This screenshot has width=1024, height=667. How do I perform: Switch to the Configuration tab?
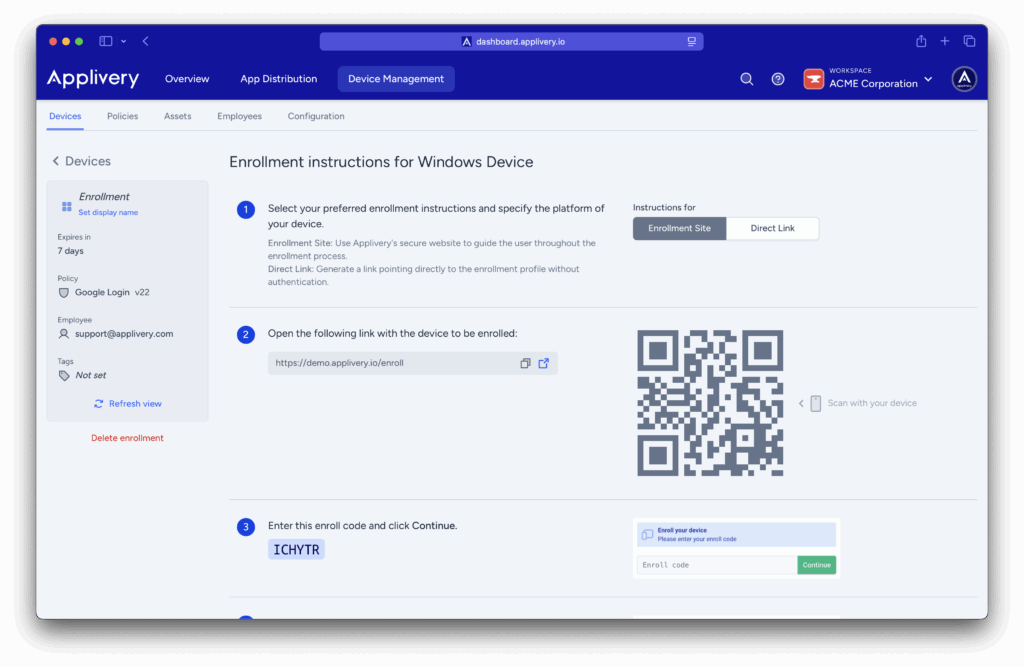[x=316, y=116]
